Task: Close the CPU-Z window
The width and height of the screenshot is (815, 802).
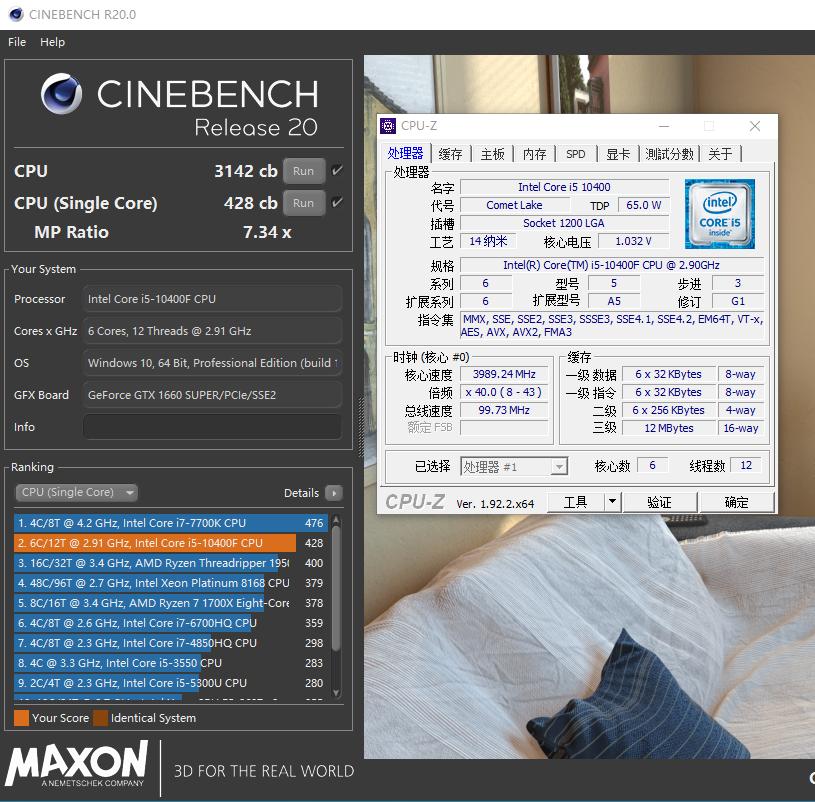Action: point(755,126)
